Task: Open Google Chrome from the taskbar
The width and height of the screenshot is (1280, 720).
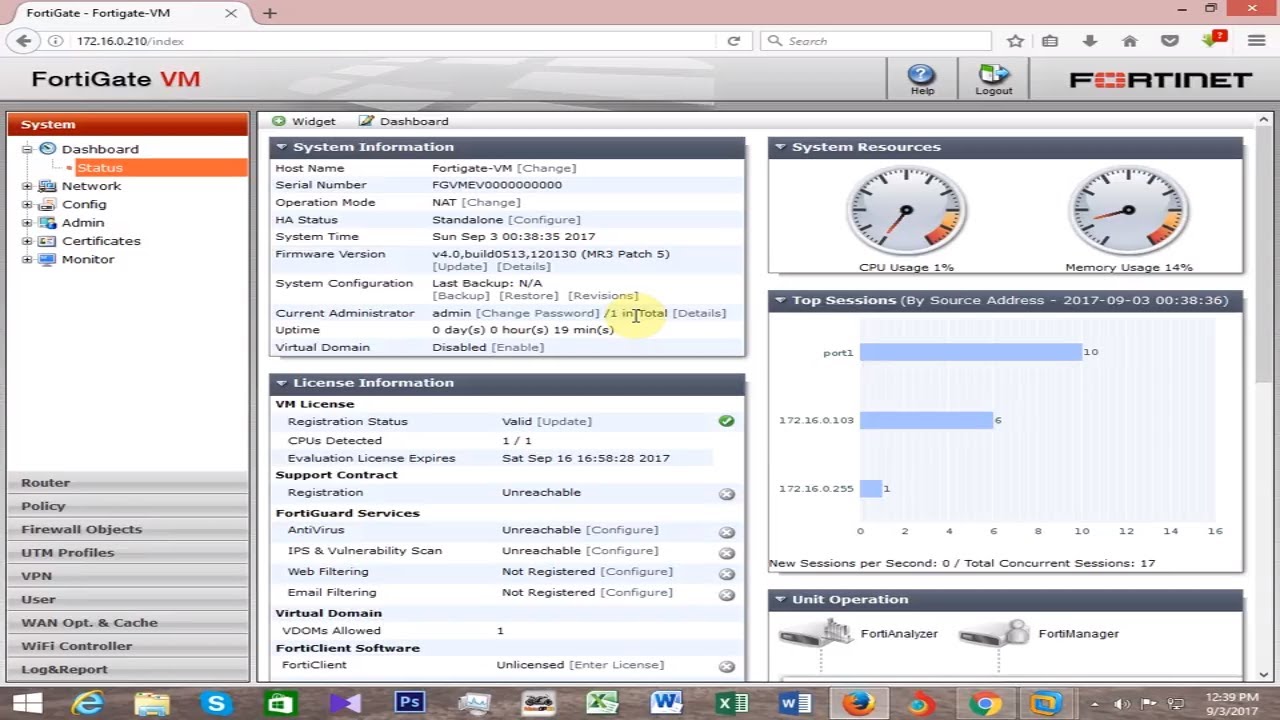Action: pyautogui.click(x=985, y=703)
